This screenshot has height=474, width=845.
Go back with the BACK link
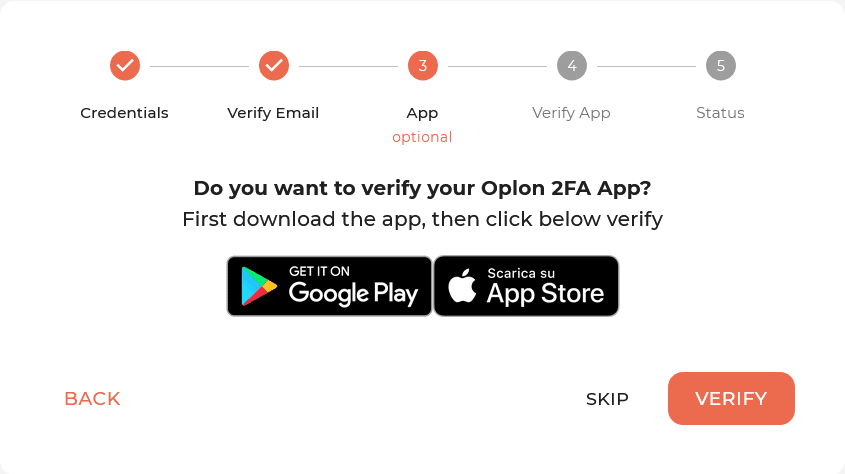tap(92, 399)
